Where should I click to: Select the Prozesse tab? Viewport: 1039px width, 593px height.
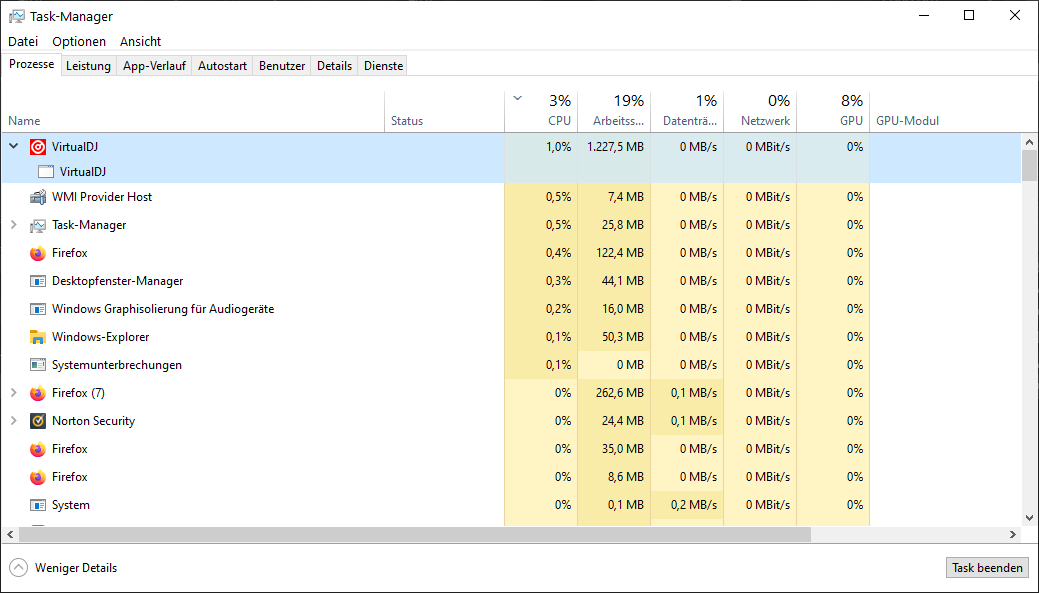click(32, 64)
